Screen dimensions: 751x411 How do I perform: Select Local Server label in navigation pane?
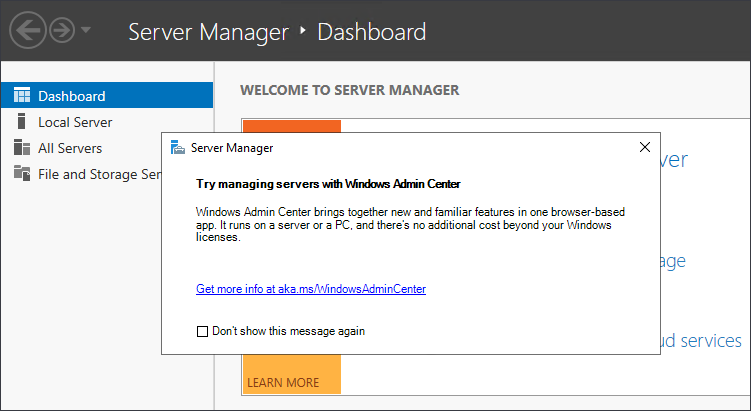75,122
